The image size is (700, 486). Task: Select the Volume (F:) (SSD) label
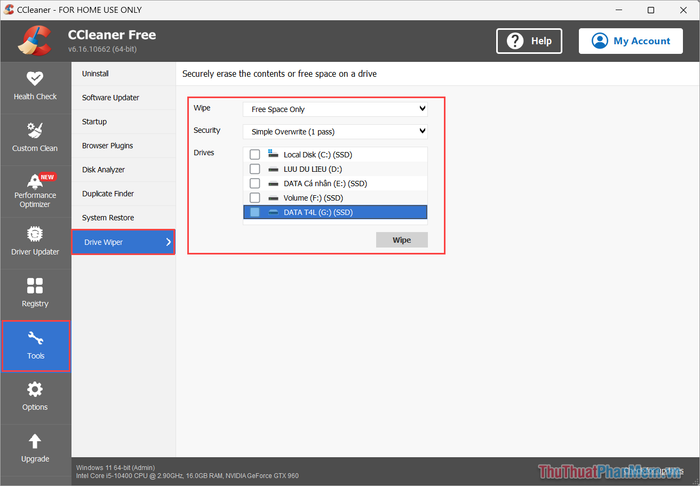tap(313, 198)
